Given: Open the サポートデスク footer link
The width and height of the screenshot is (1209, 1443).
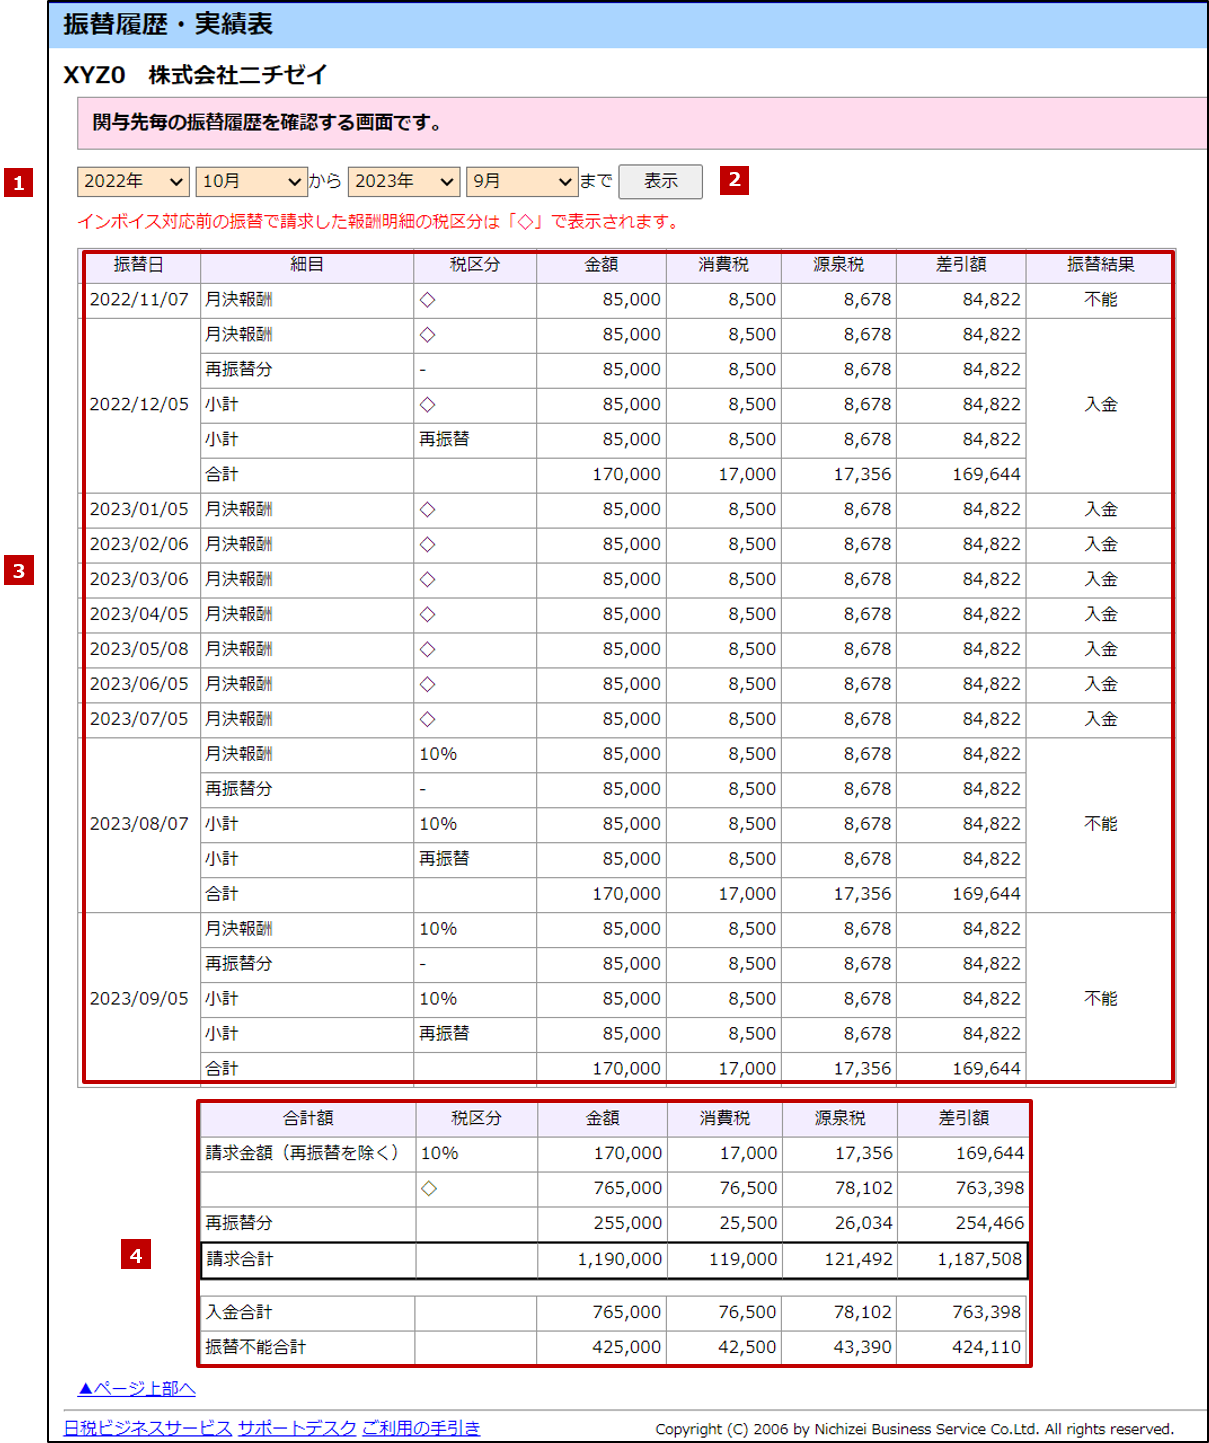Looking at the screenshot, I should pos(297,1428).
